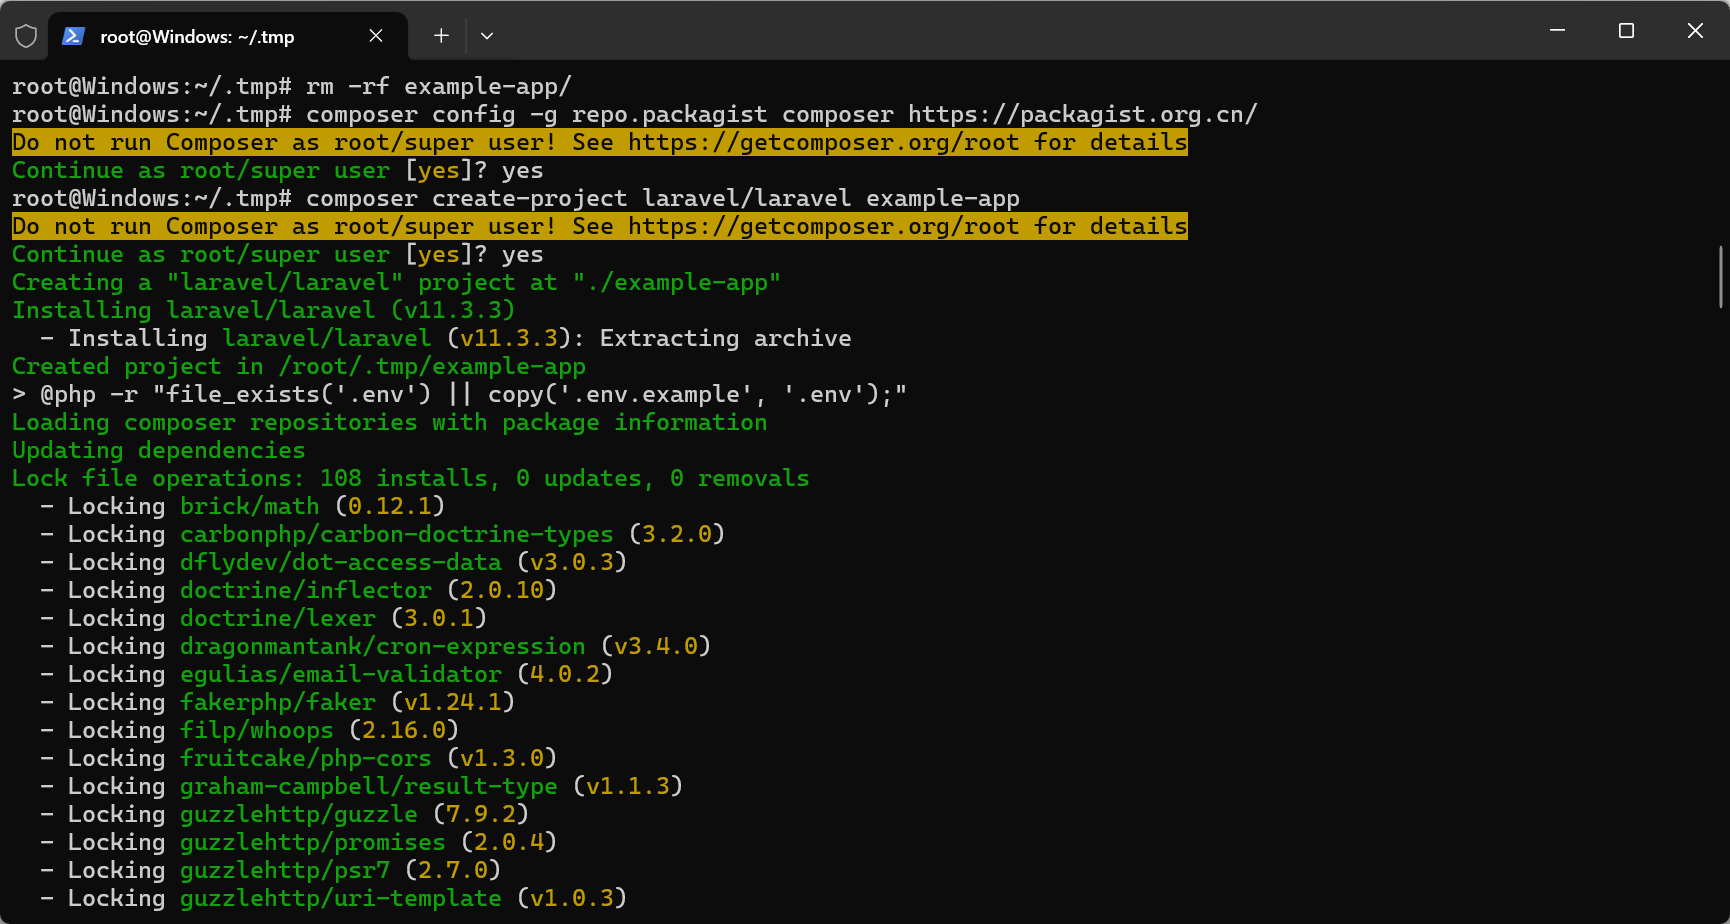The width and height of the screenshot is (1730, 924).
Task: Click 'Updating dependencies' line
Action: point(159,450)
